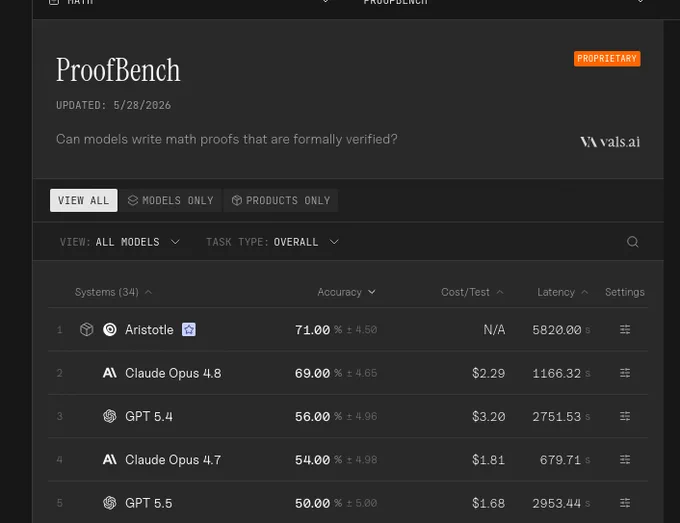The height and width of the screenshot is (523, 680).
Task: Open the View: All Models dropdown
Action: point(120,242)
